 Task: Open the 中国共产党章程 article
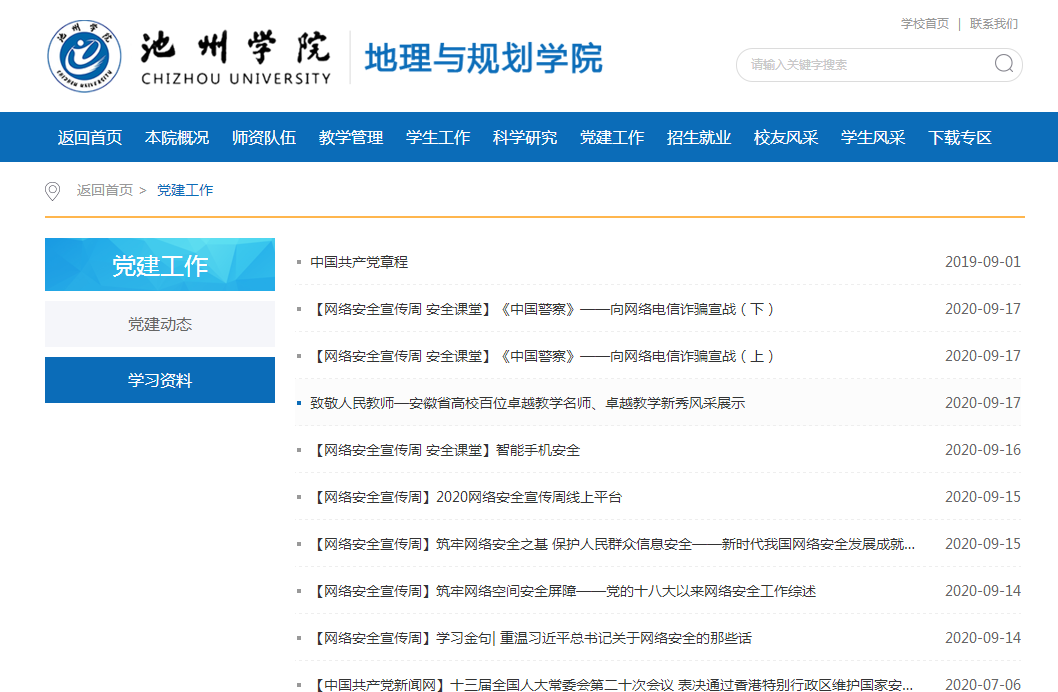359,262
